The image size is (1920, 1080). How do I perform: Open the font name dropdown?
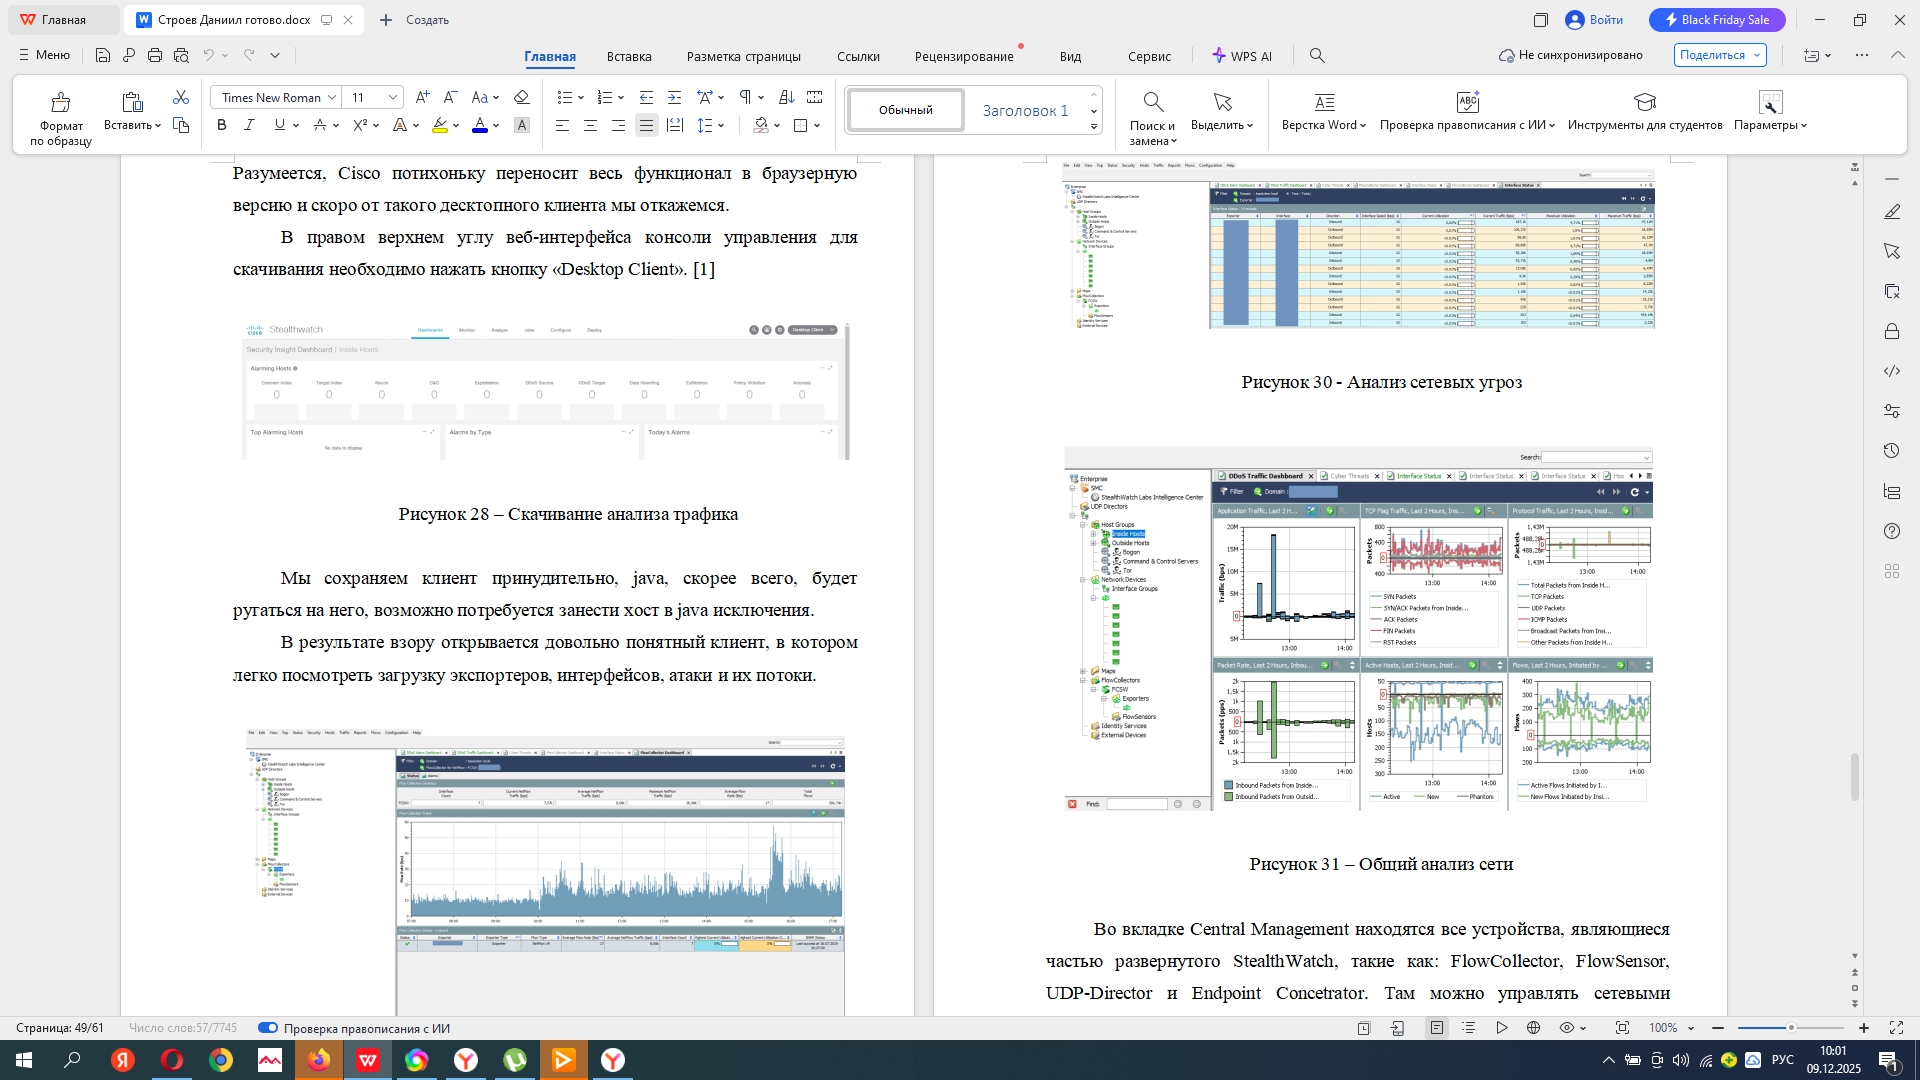coord(332,97)
